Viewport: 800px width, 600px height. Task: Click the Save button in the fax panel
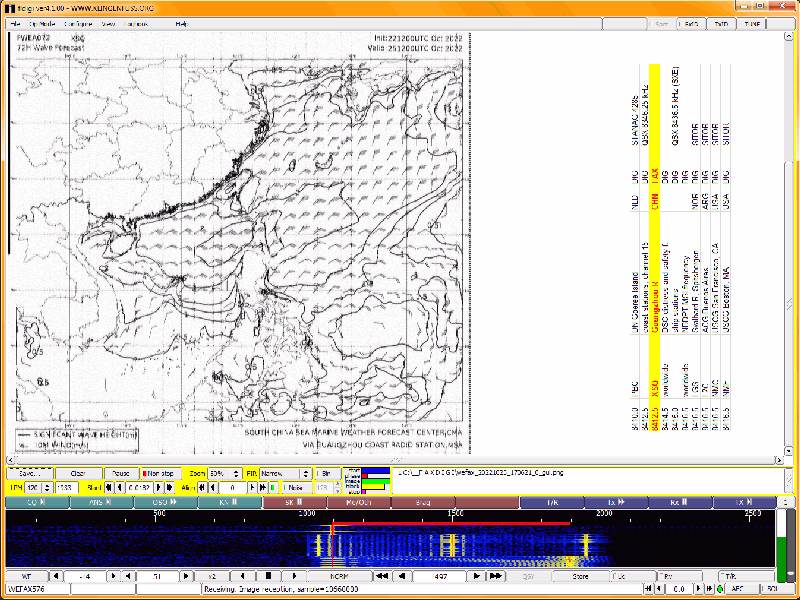tap(28, 473)
